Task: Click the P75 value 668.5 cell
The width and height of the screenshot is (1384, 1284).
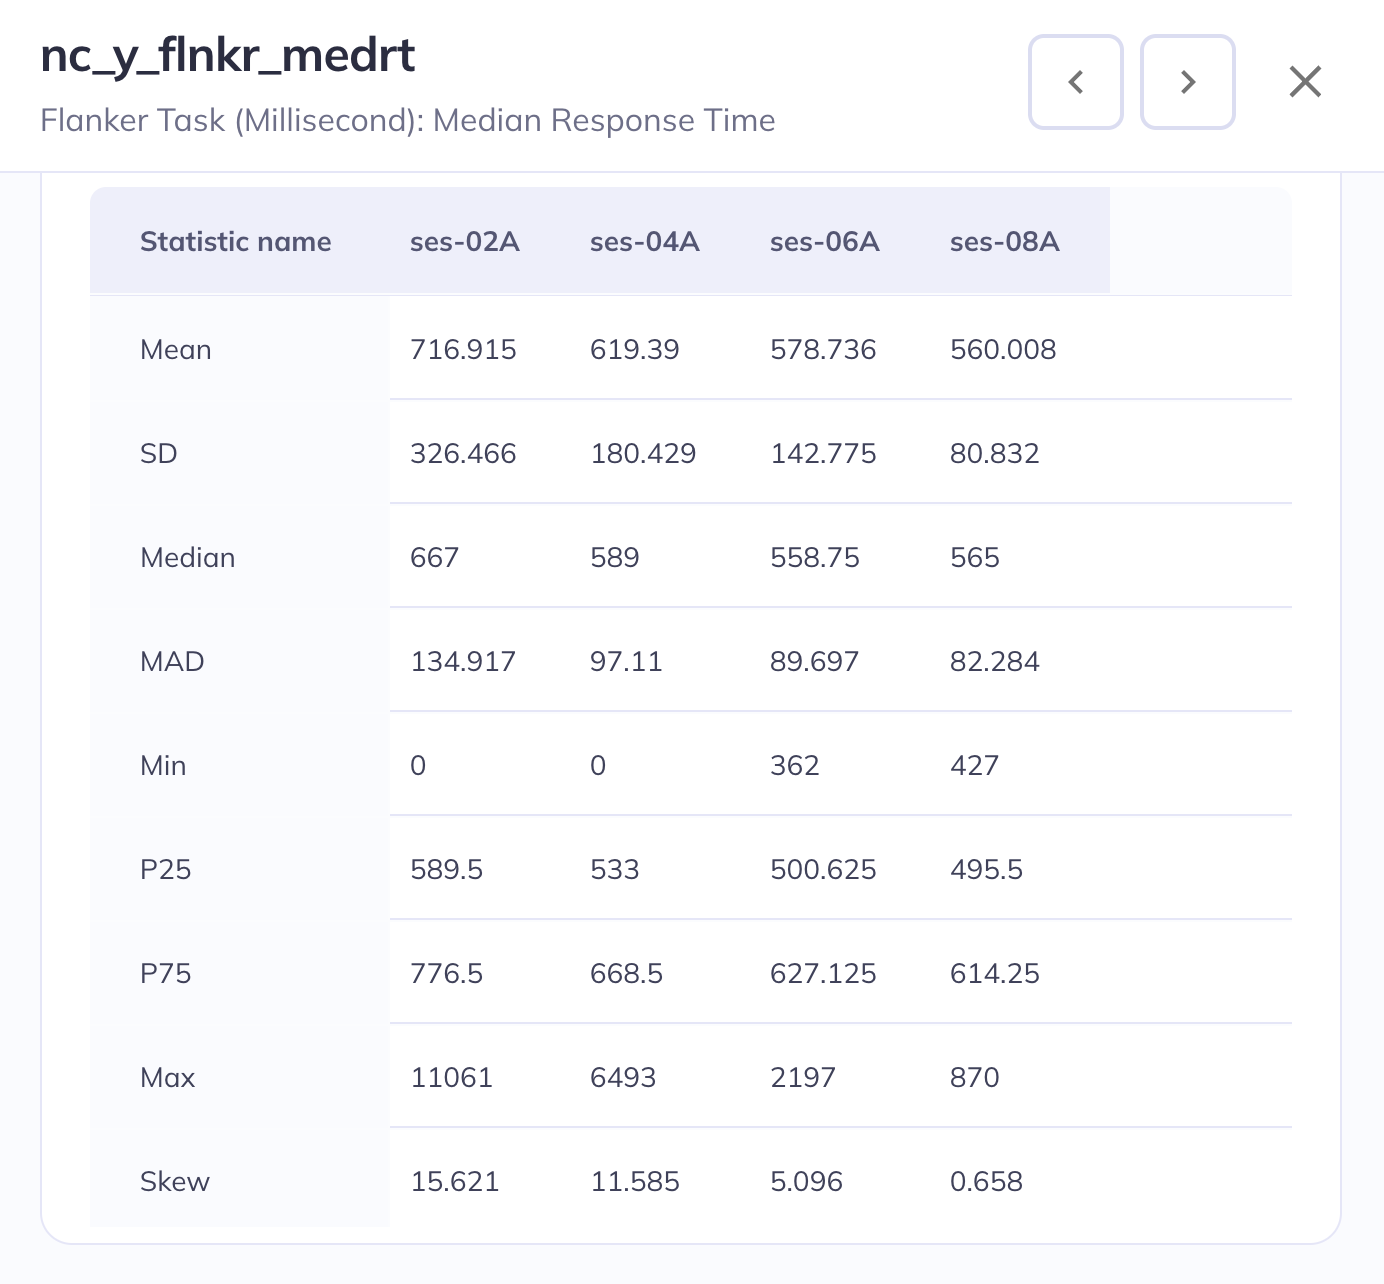Action: [x=626, y=973]
